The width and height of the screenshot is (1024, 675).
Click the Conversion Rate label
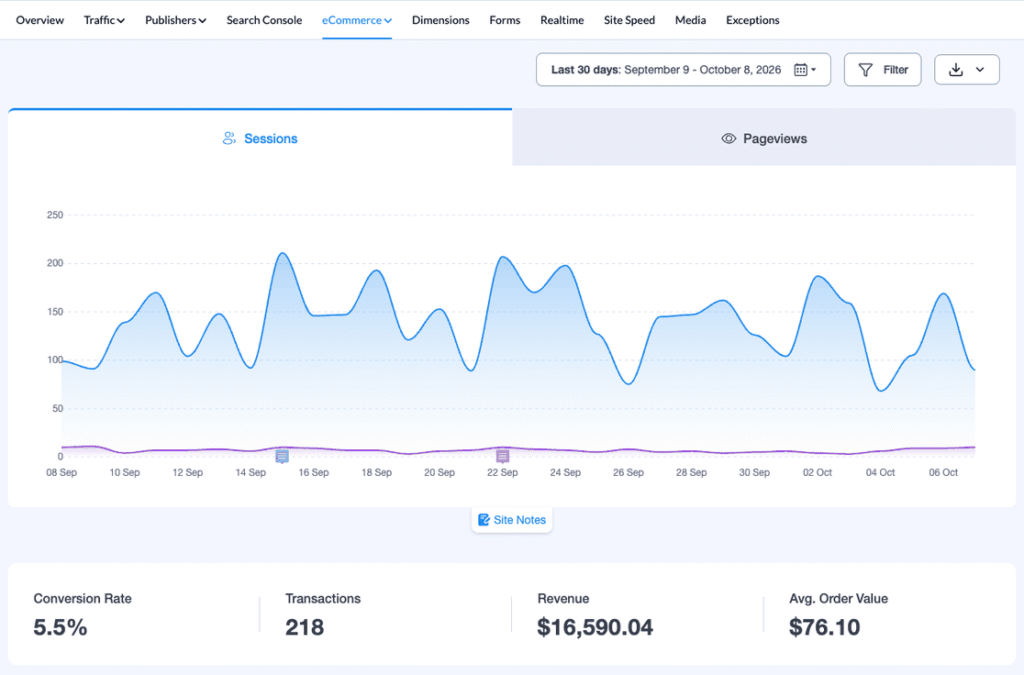[x=82, y=599]
